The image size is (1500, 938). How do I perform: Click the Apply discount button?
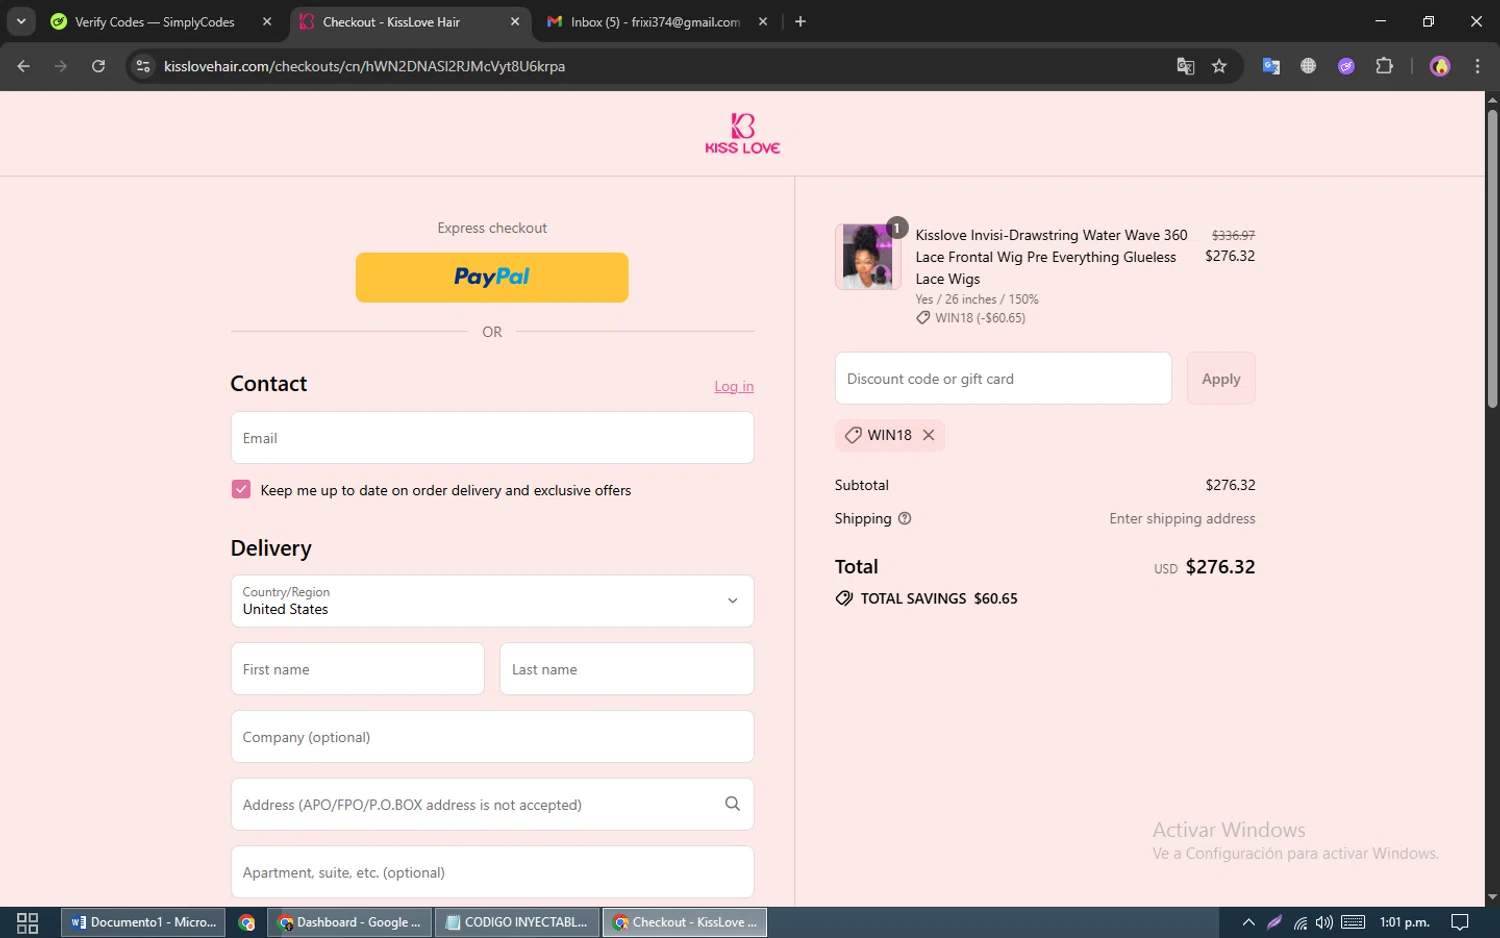[1221, 379]
